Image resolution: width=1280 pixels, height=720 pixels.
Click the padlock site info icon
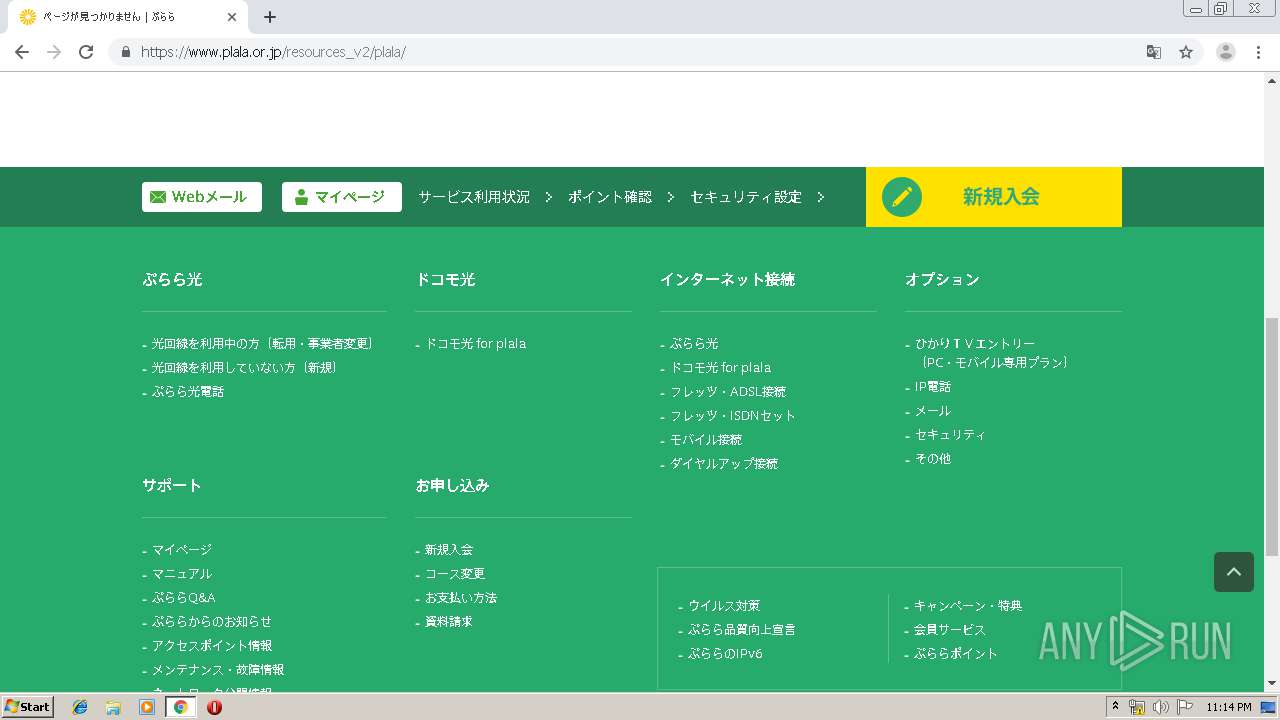click(125, 52)
